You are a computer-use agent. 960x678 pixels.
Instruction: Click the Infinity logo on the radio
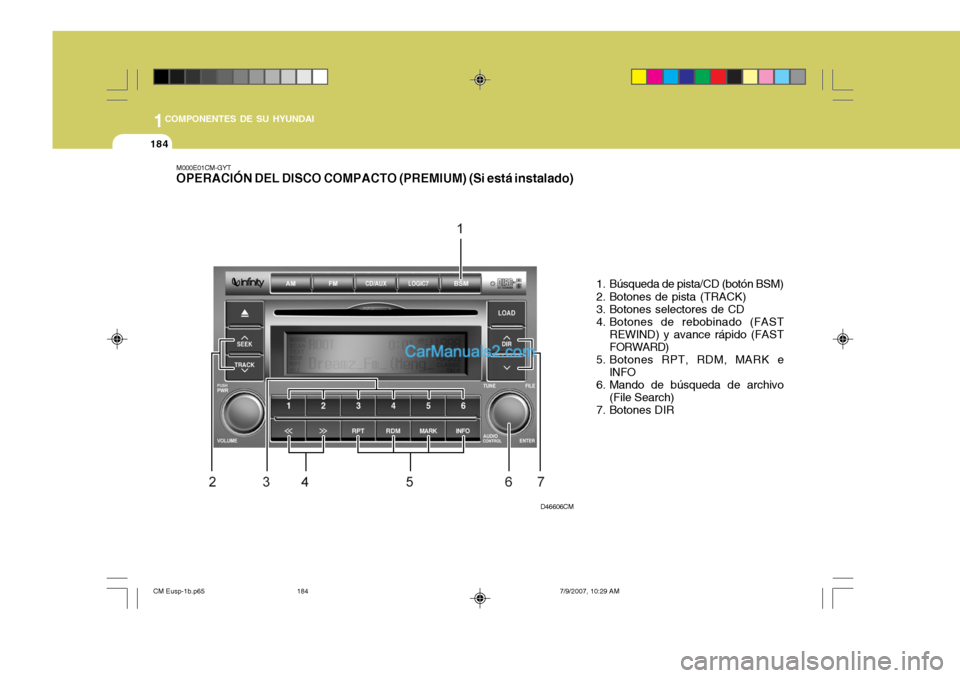point(248,282)
